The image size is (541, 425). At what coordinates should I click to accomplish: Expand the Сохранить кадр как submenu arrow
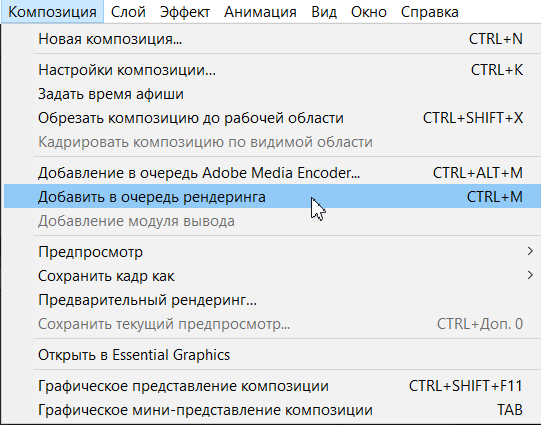(x=530, y=275)
